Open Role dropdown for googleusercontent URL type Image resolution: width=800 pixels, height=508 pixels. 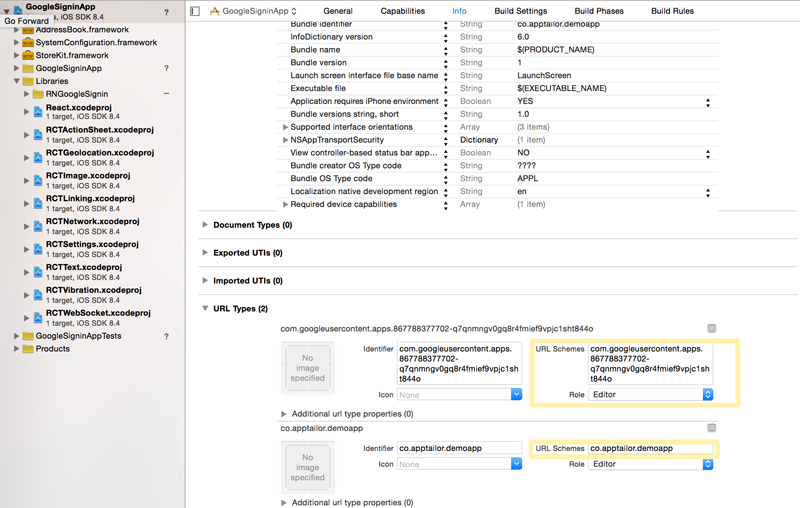[x=651, y=394]
